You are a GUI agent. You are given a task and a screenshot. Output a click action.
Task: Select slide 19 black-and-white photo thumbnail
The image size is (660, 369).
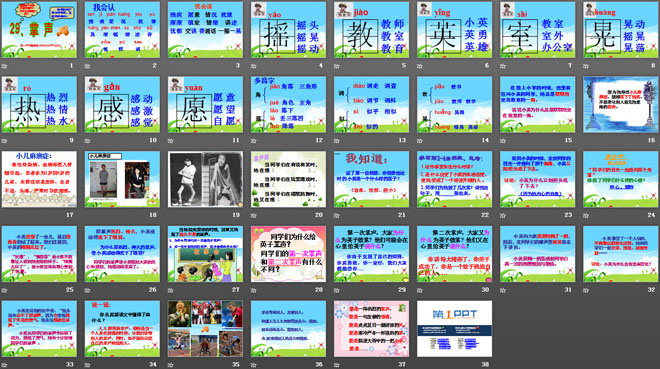click(205, 179)
